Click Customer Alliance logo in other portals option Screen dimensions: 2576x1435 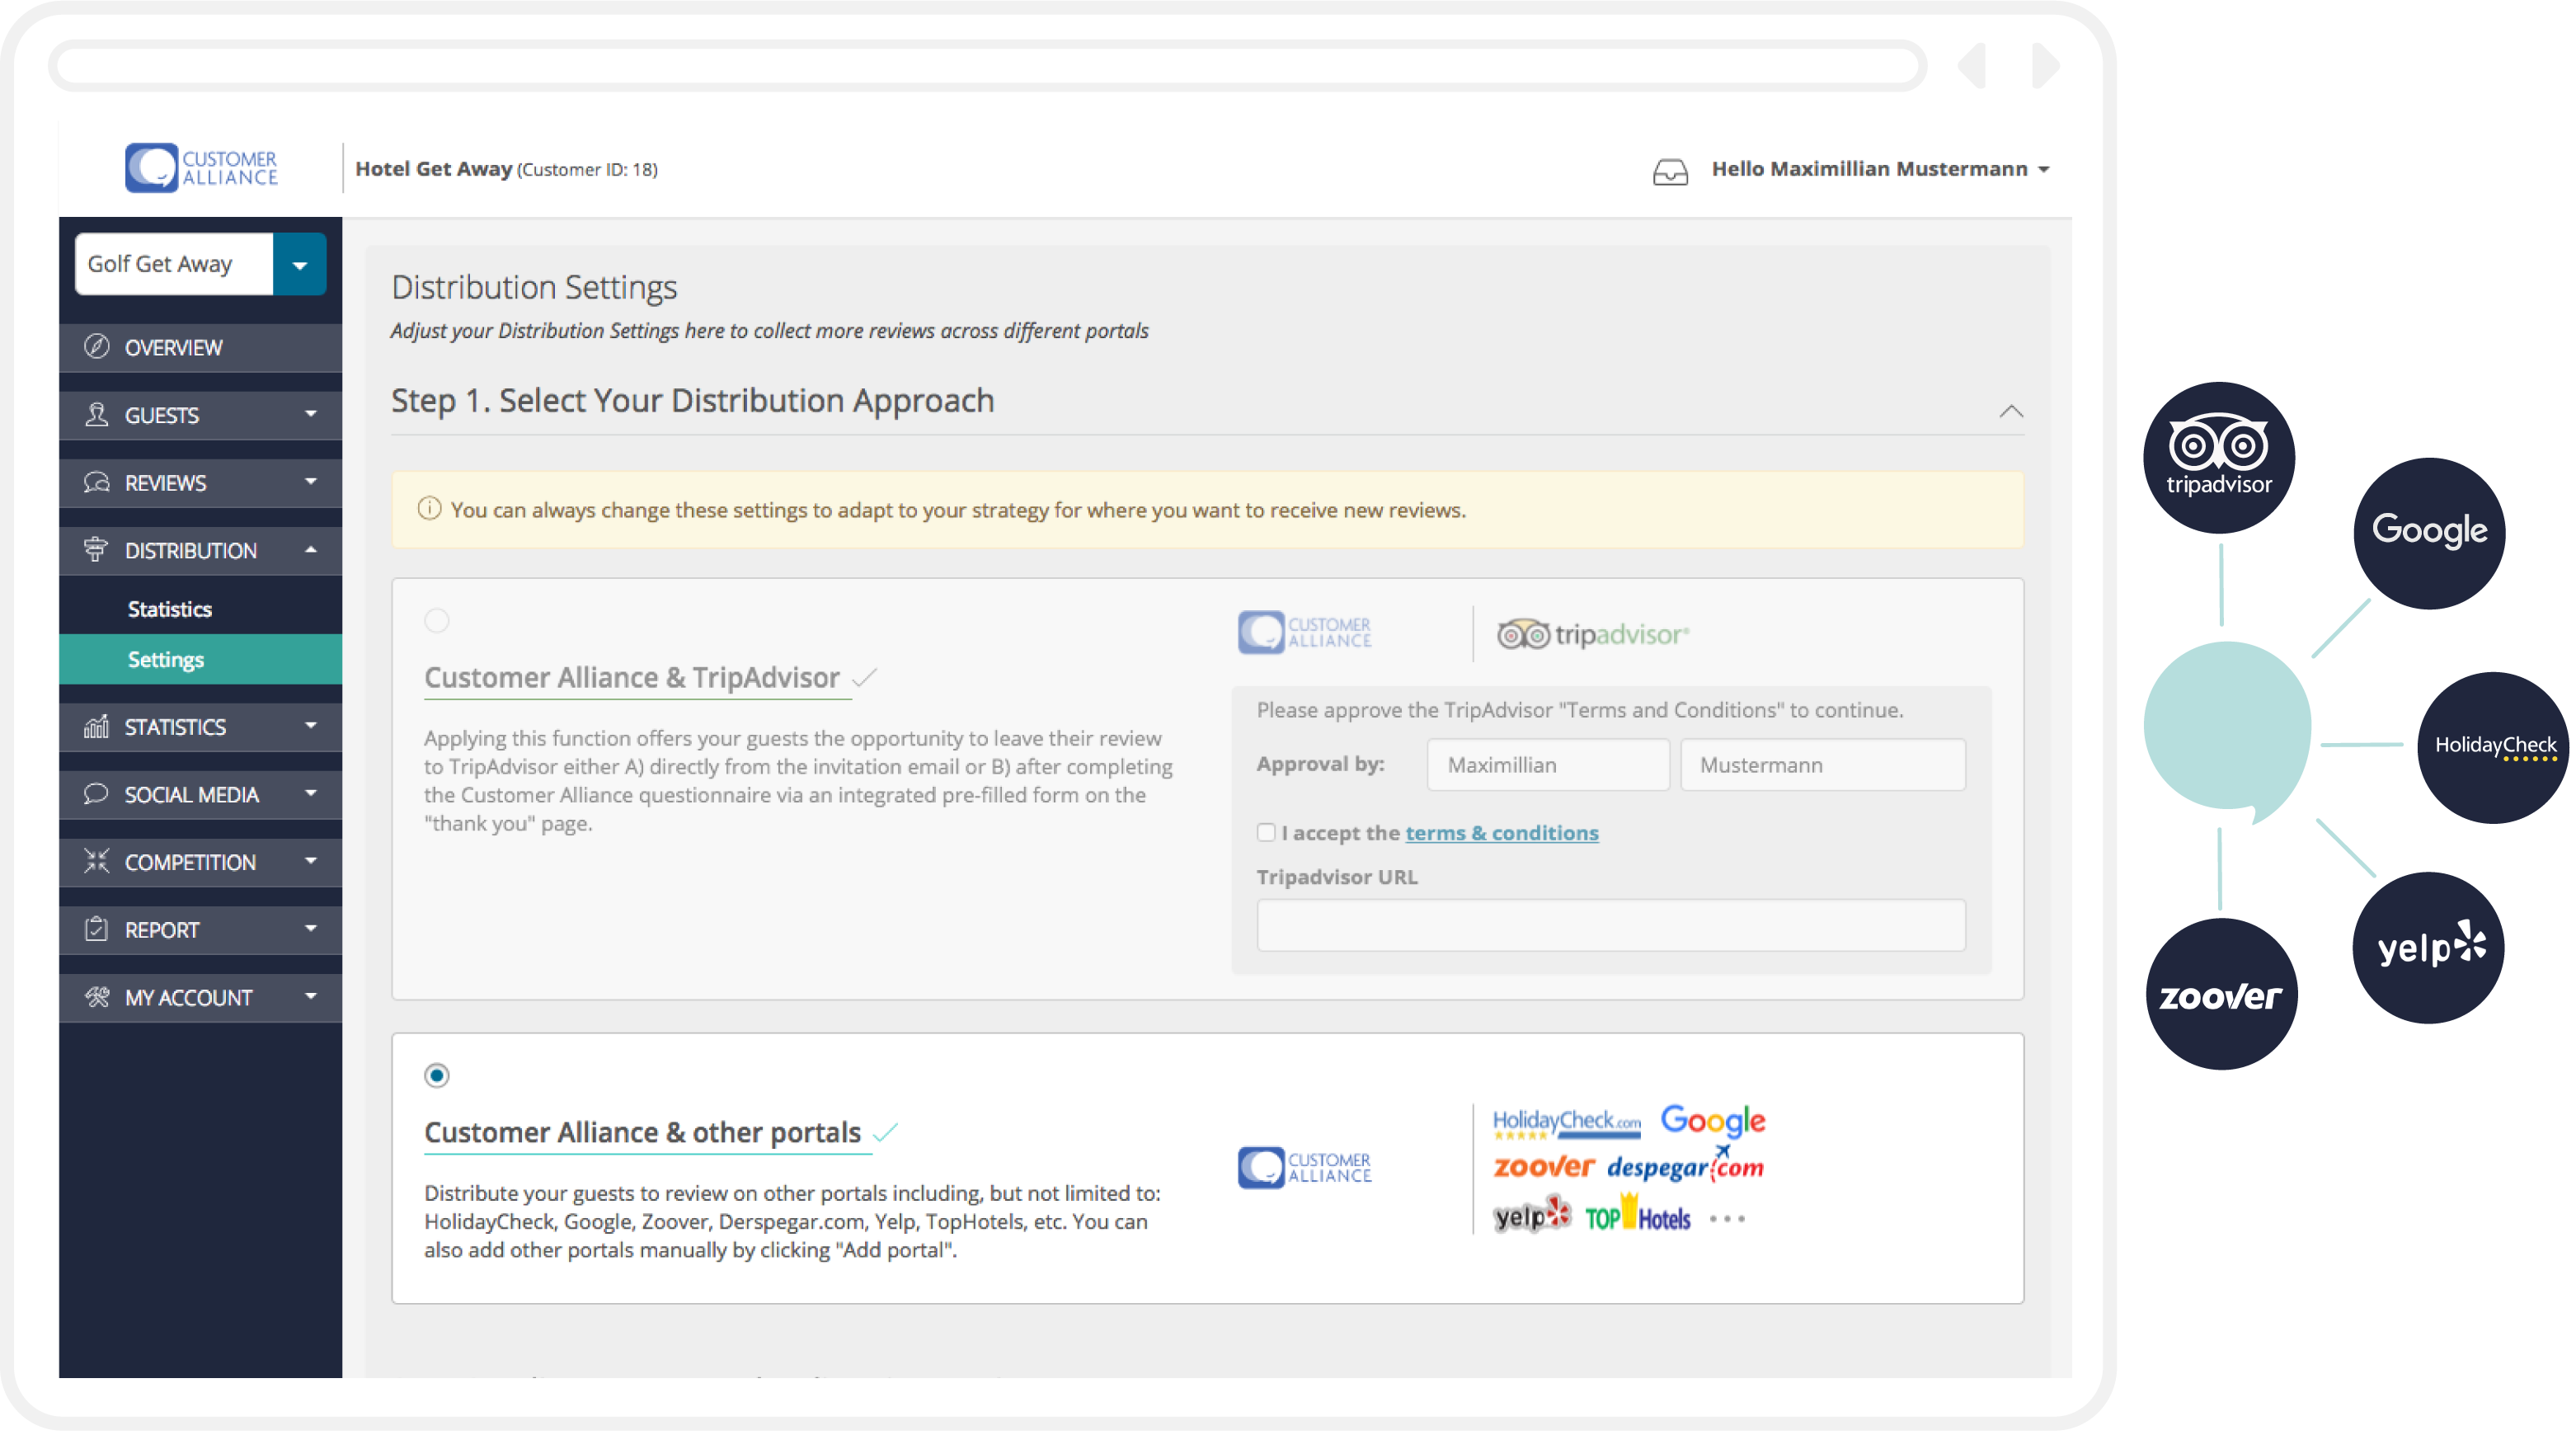1304,1167
